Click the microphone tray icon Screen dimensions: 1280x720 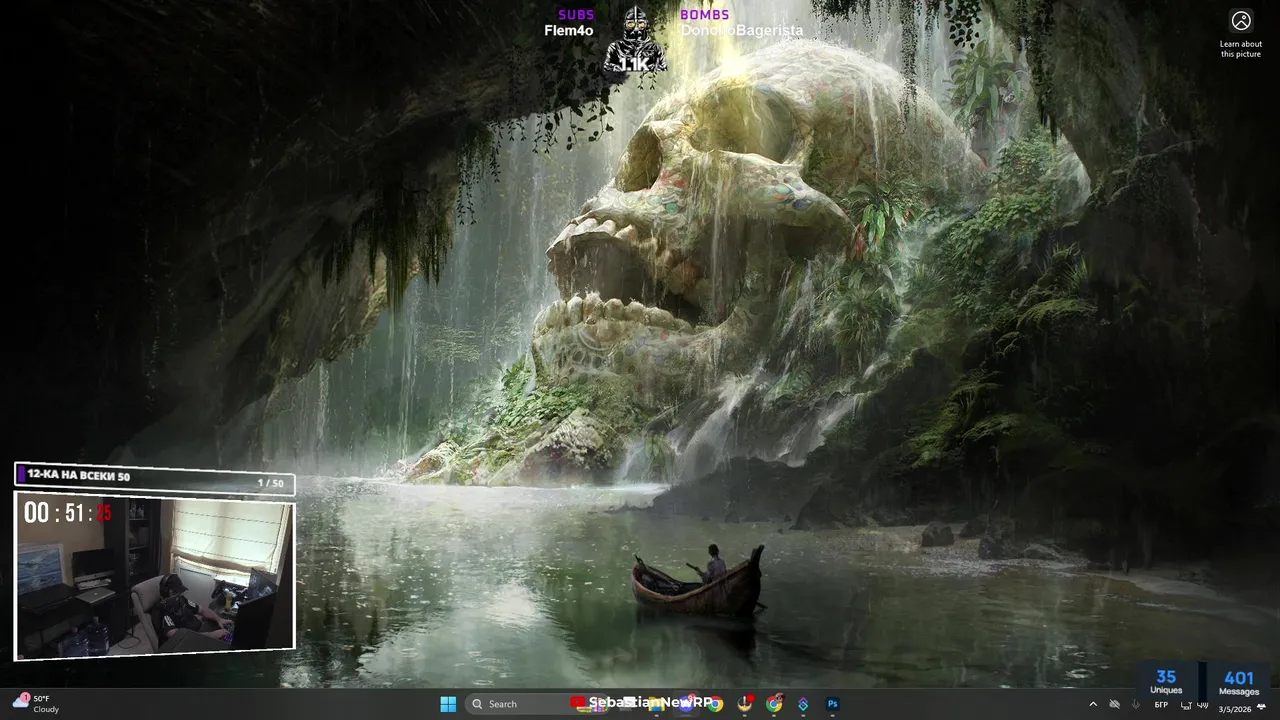pos(1136,705)
